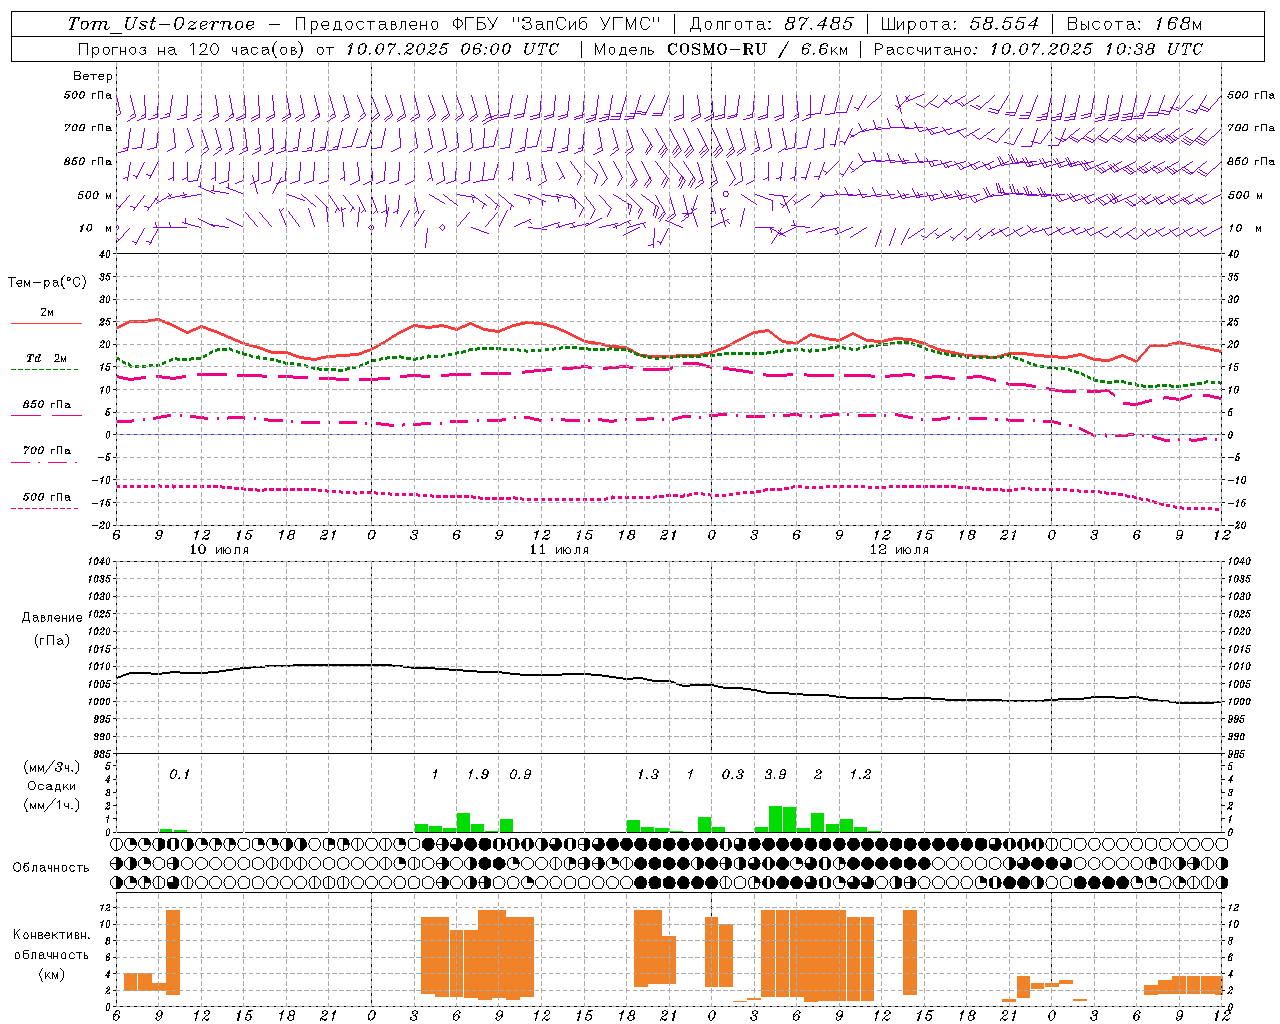Click the 1.3 precipitation amount
This screenshot has height=1024, width=1280.
pyautogui.click(x=648, y=775)
